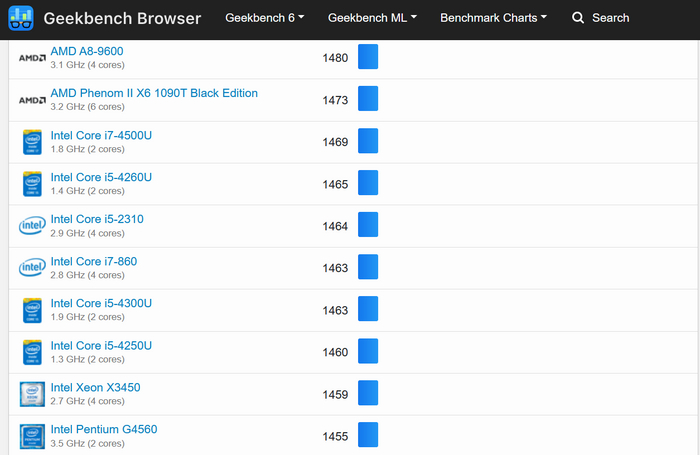Click the Xeon badge beside Xeon X3450
The height and width of the screenshot is (455, 700).
(32, 394)
